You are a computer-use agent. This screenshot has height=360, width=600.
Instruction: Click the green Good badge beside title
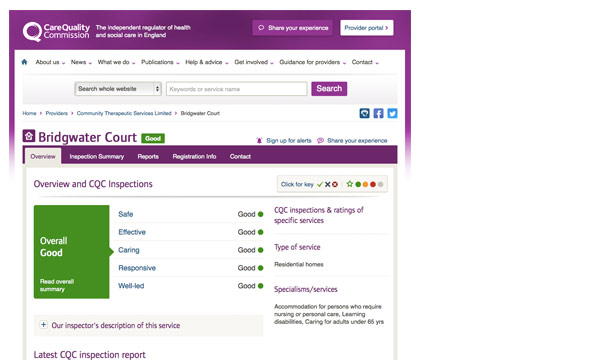coord(153,138)
